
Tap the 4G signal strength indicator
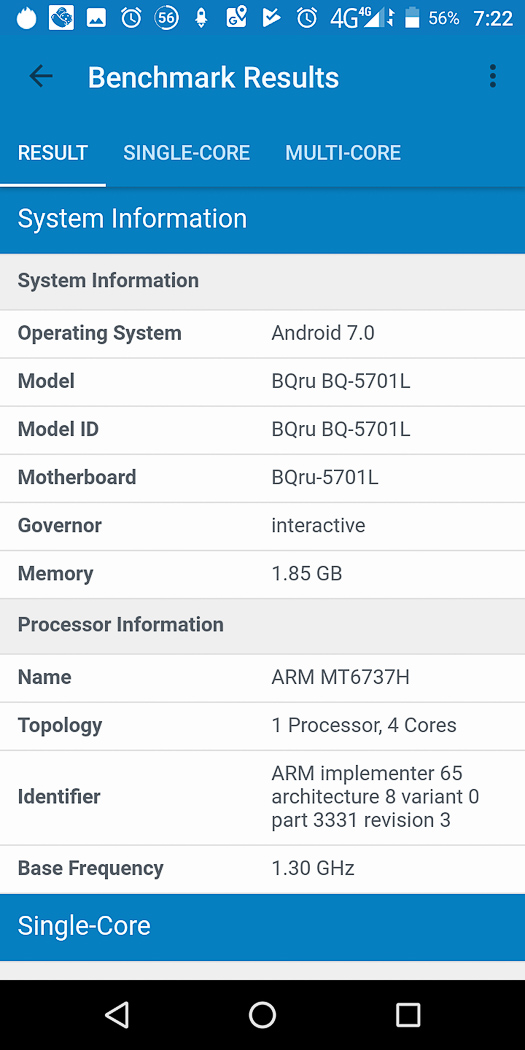362,18
